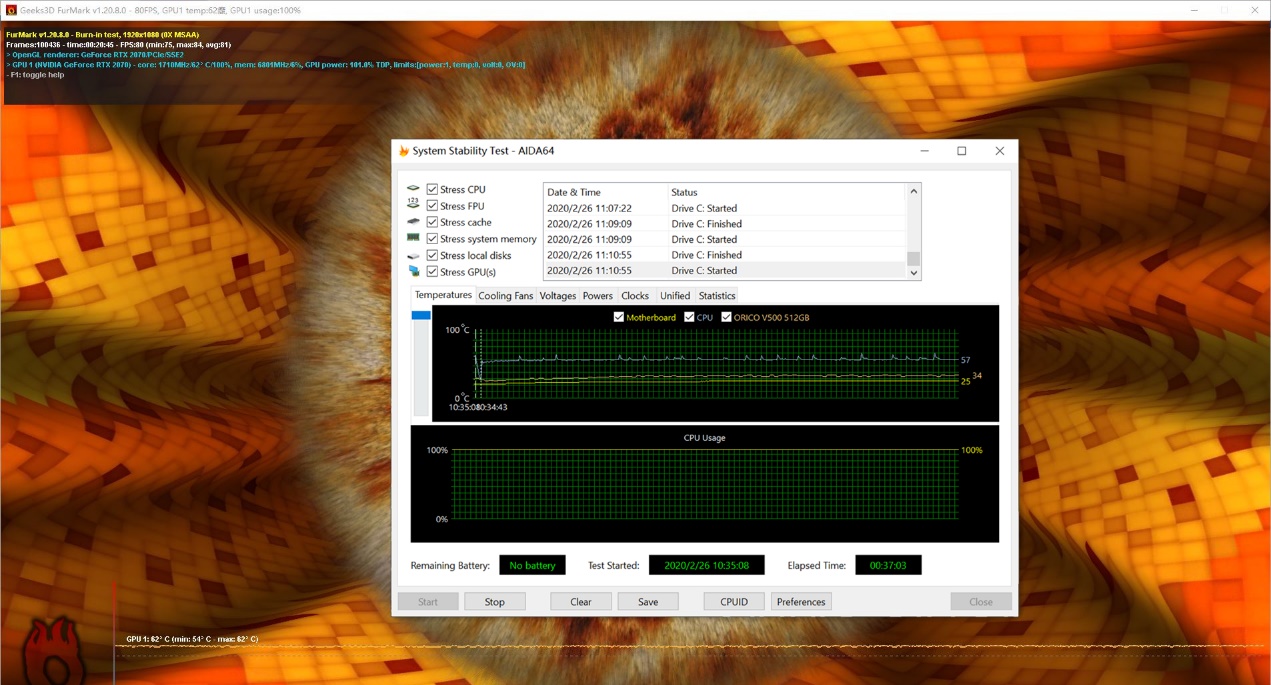The image size is (1271, 685).
Task: Open the Statistics tab
Action: point(717,295)
